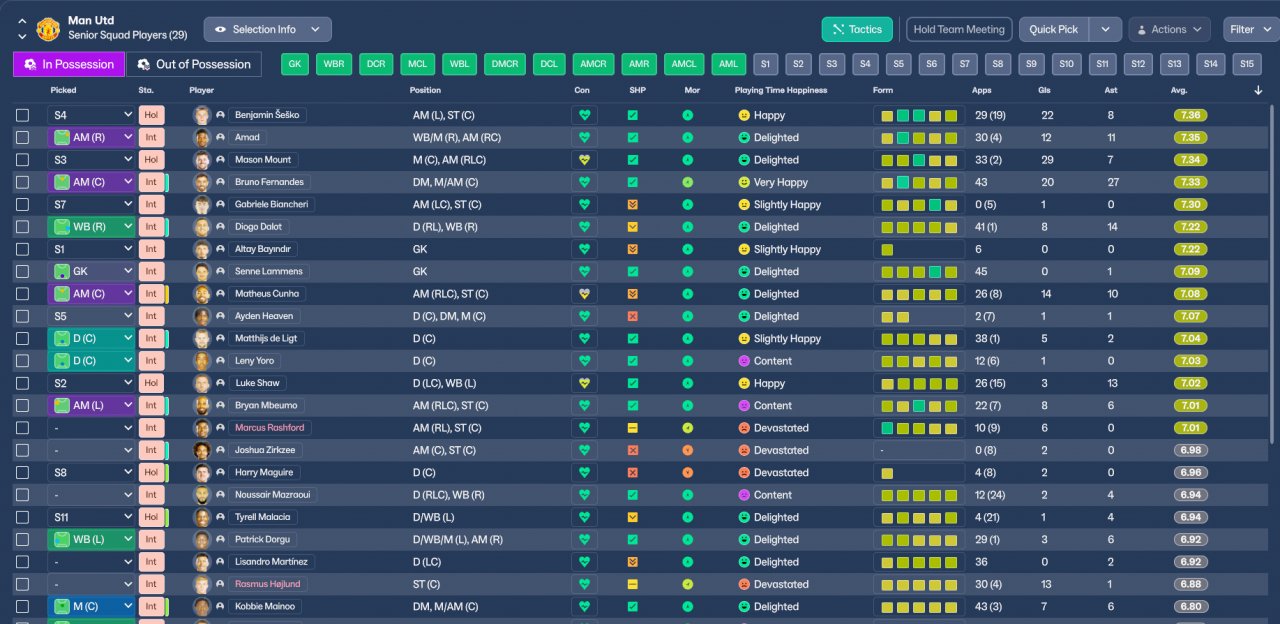Click Amad's match sharpness tick icon
The width and height of the screenshot is (1280, 624).
(633, 137)
